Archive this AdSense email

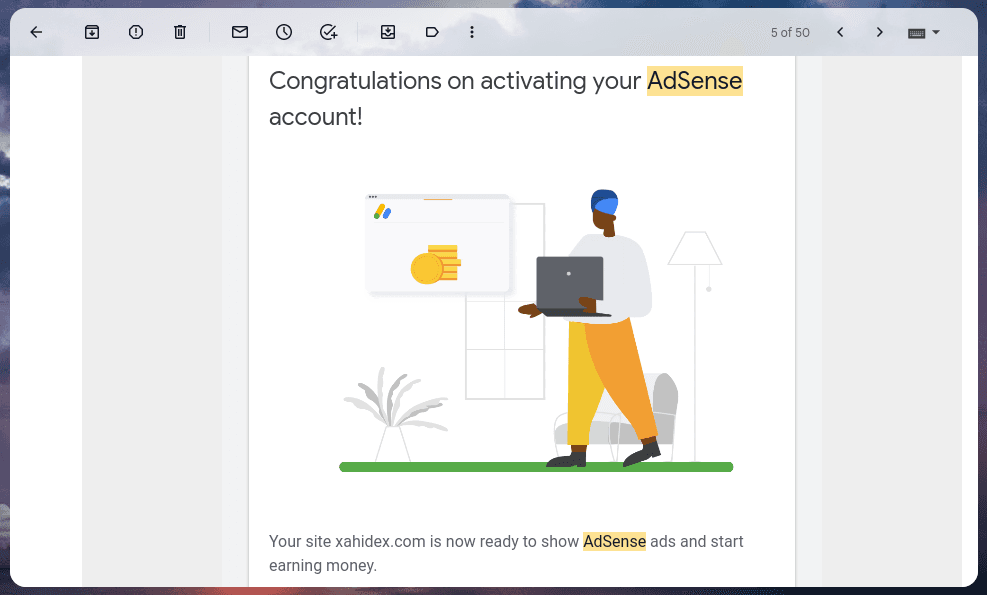point(91,32)
